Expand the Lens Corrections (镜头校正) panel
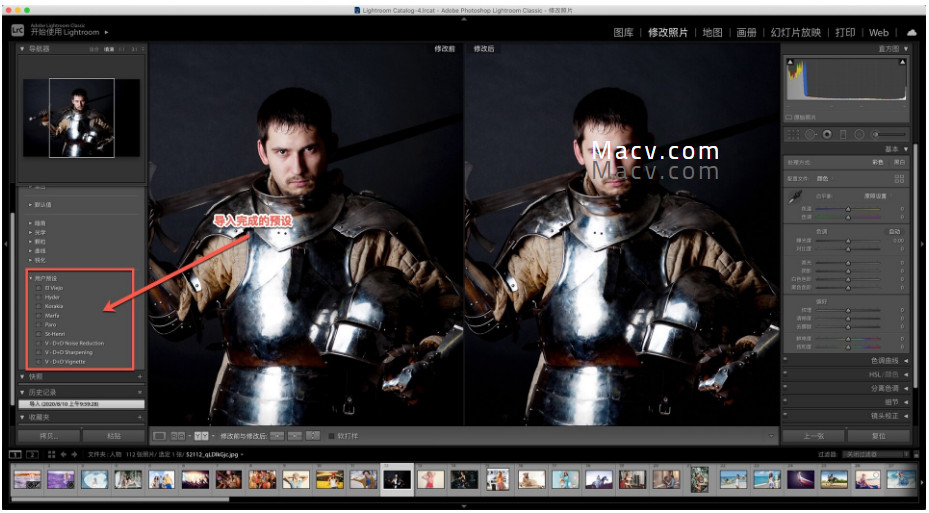 (906, 416)
